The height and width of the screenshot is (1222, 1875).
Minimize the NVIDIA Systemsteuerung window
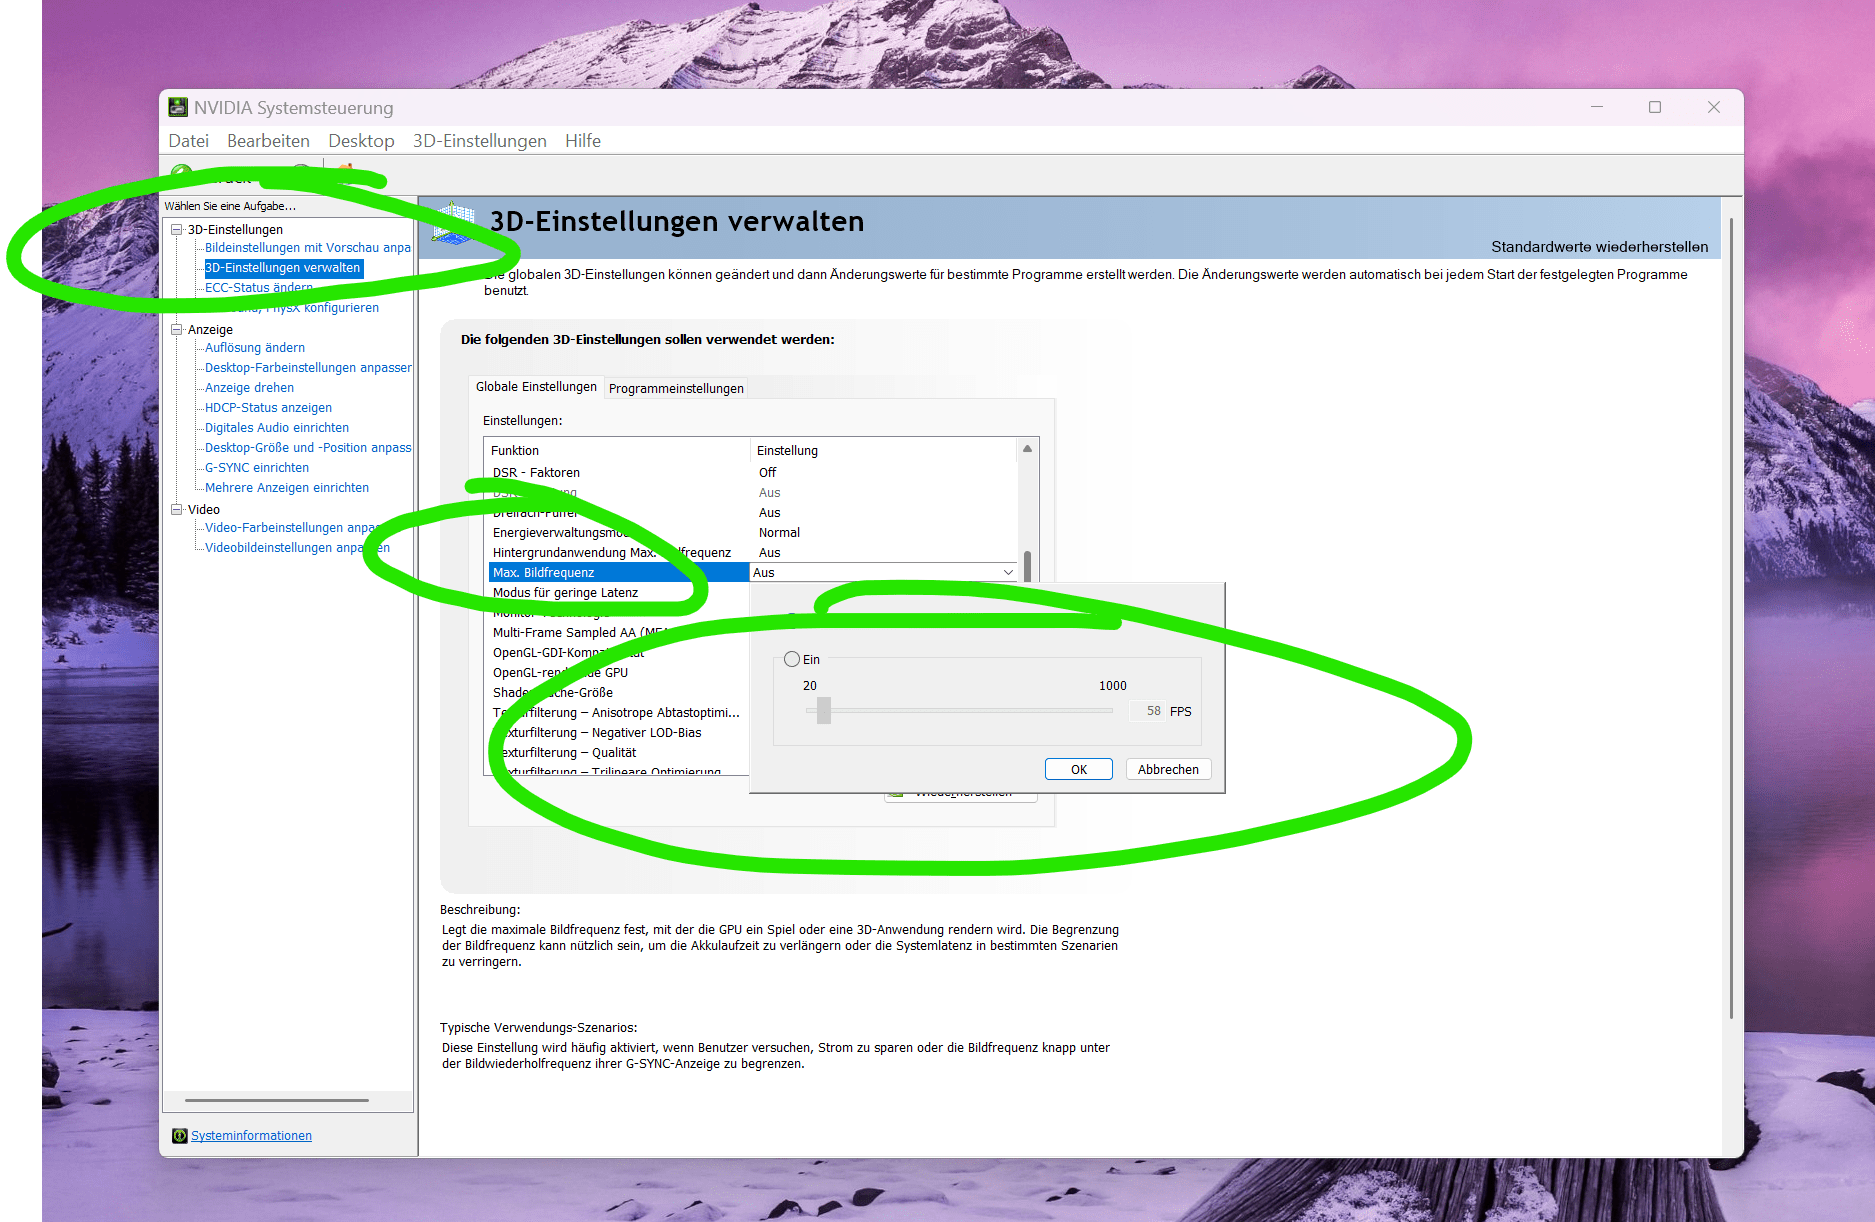point(1597,107)
